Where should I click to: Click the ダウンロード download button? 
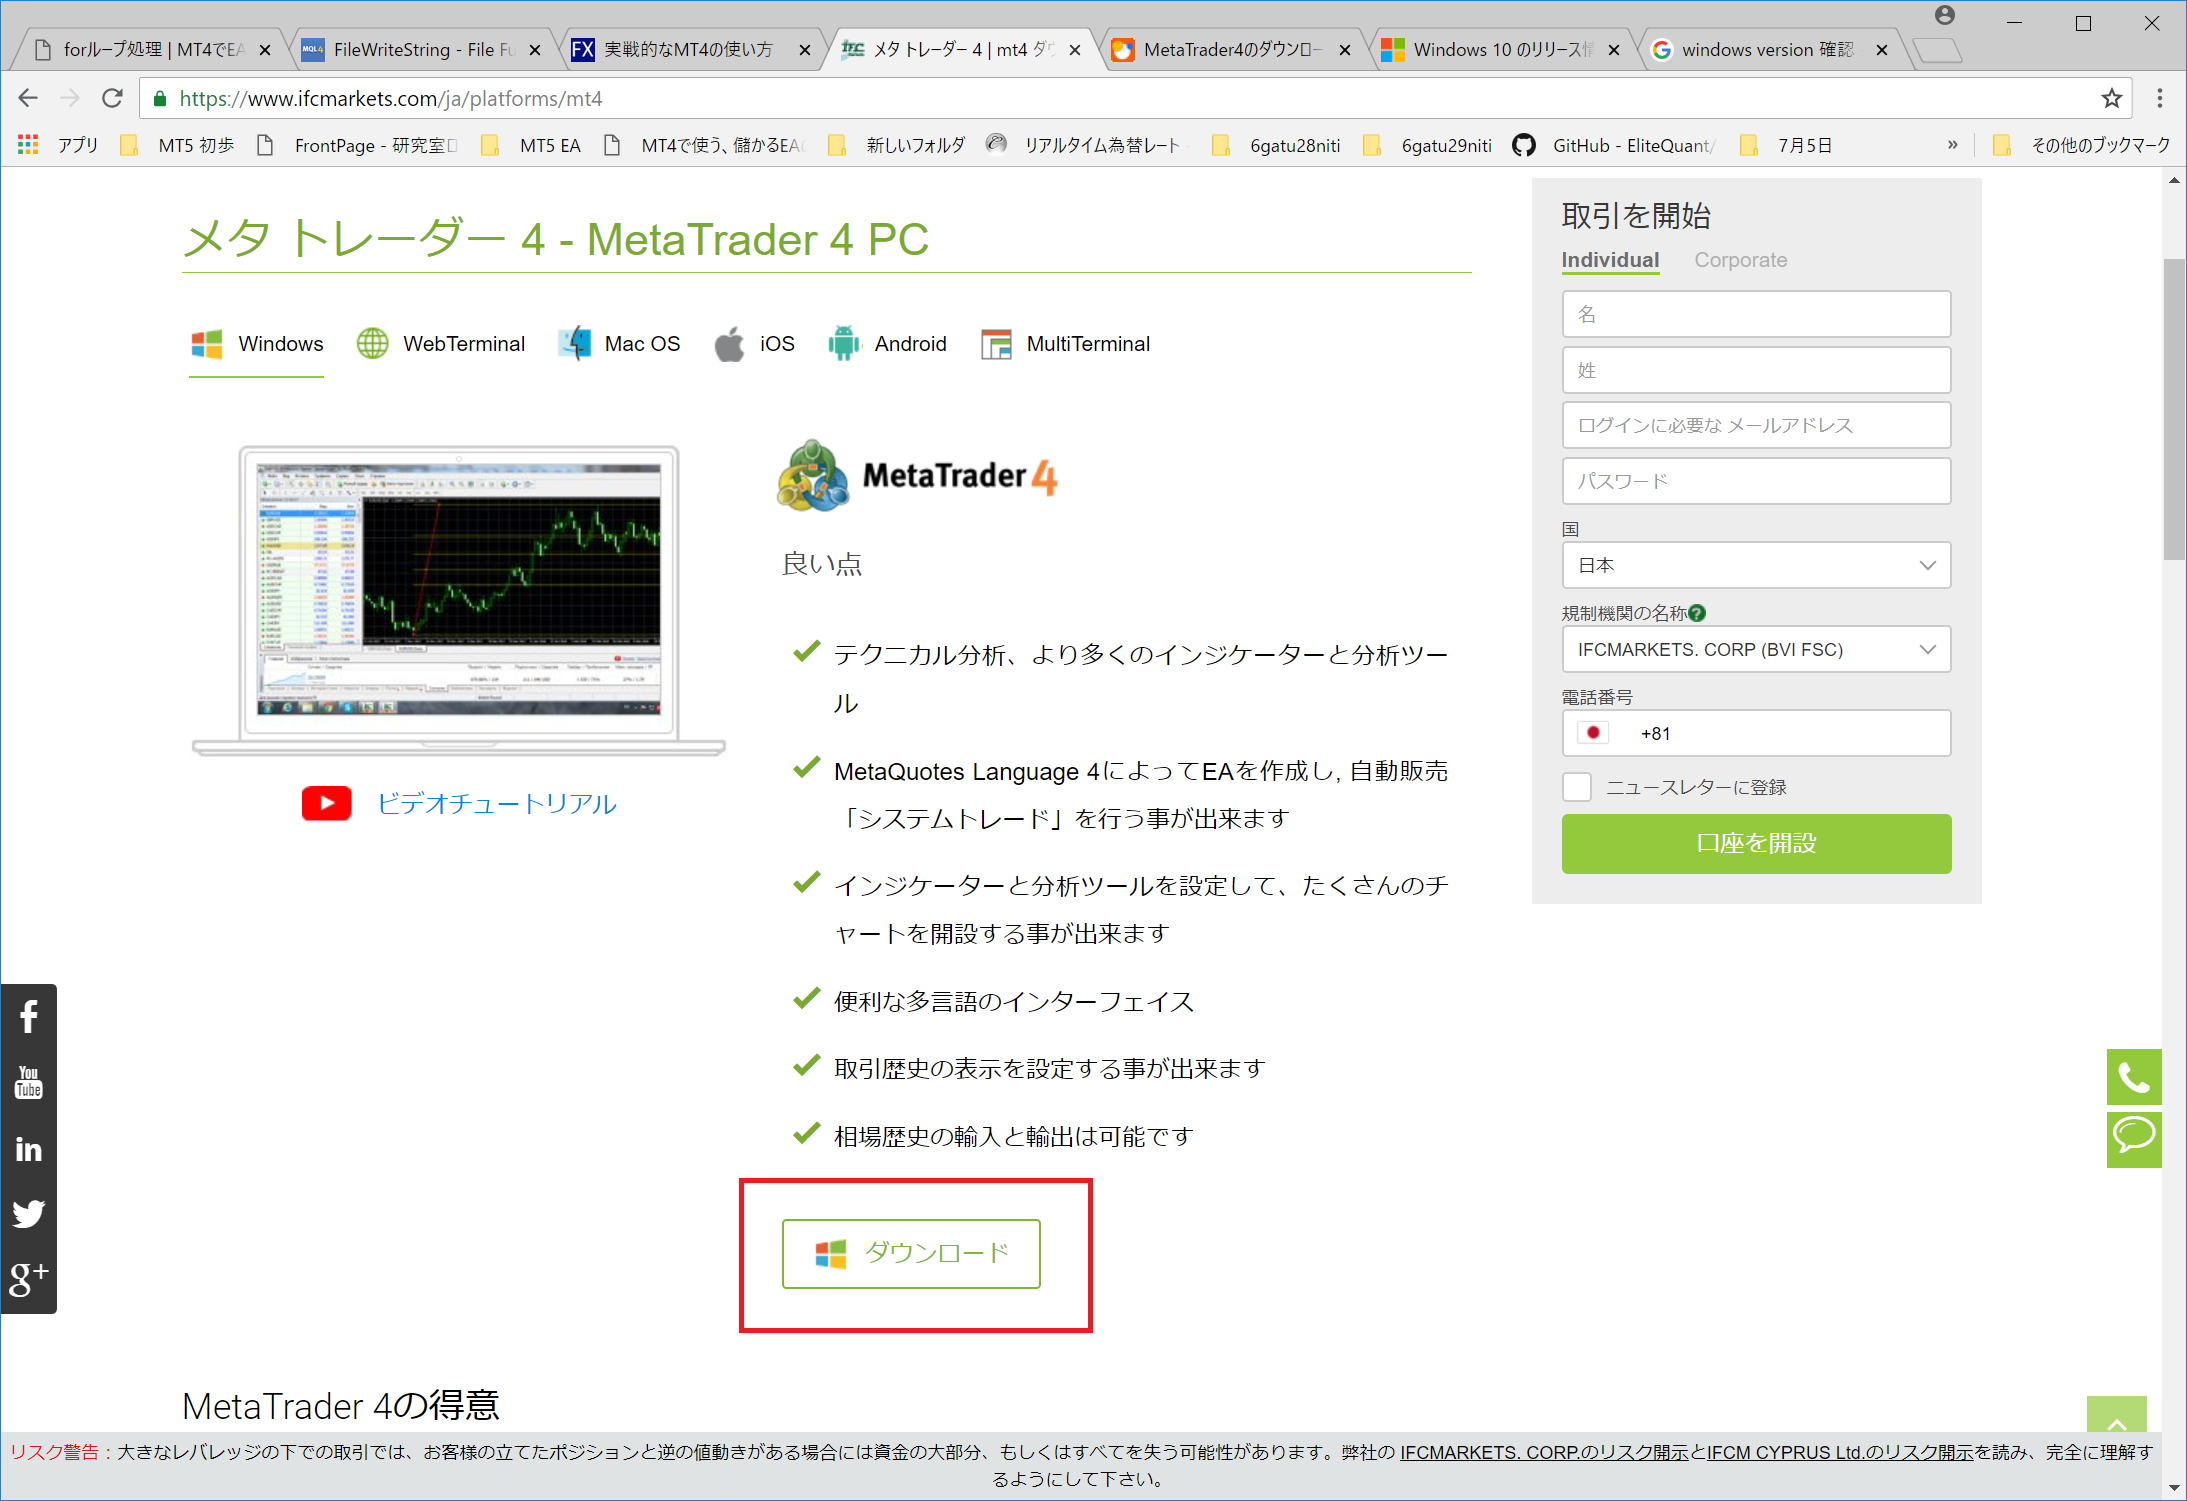(910, 1253)
